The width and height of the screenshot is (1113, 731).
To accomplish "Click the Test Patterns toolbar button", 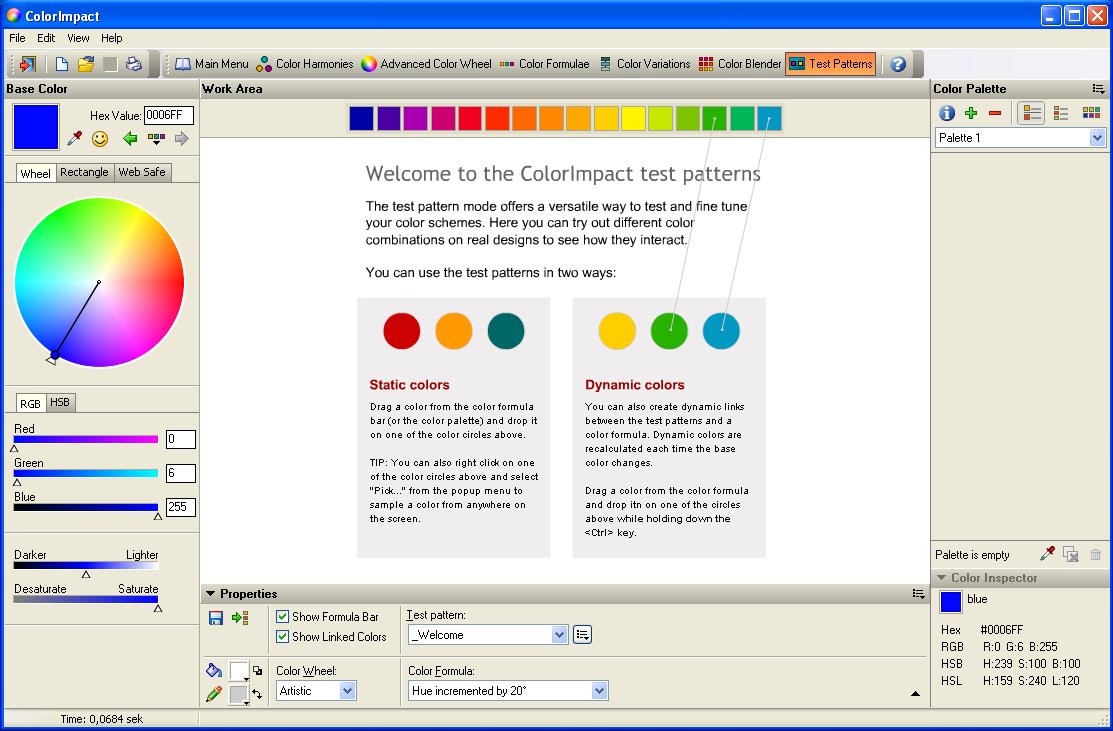I will click(x=830, y=64).
